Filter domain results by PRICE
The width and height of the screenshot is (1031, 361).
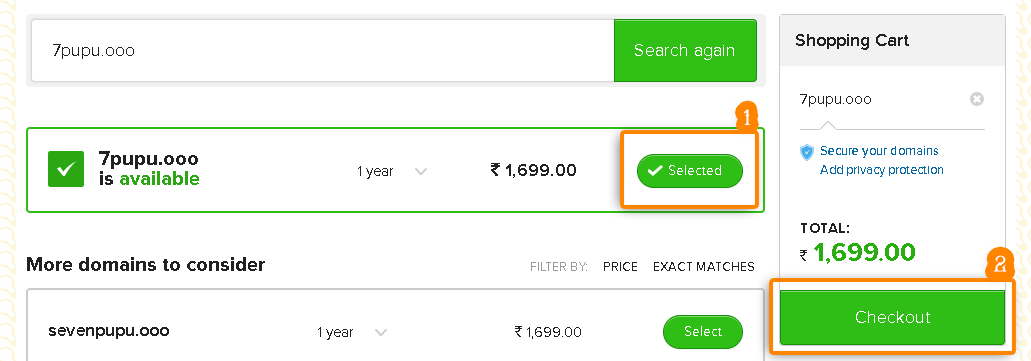[x=620, y=266]
